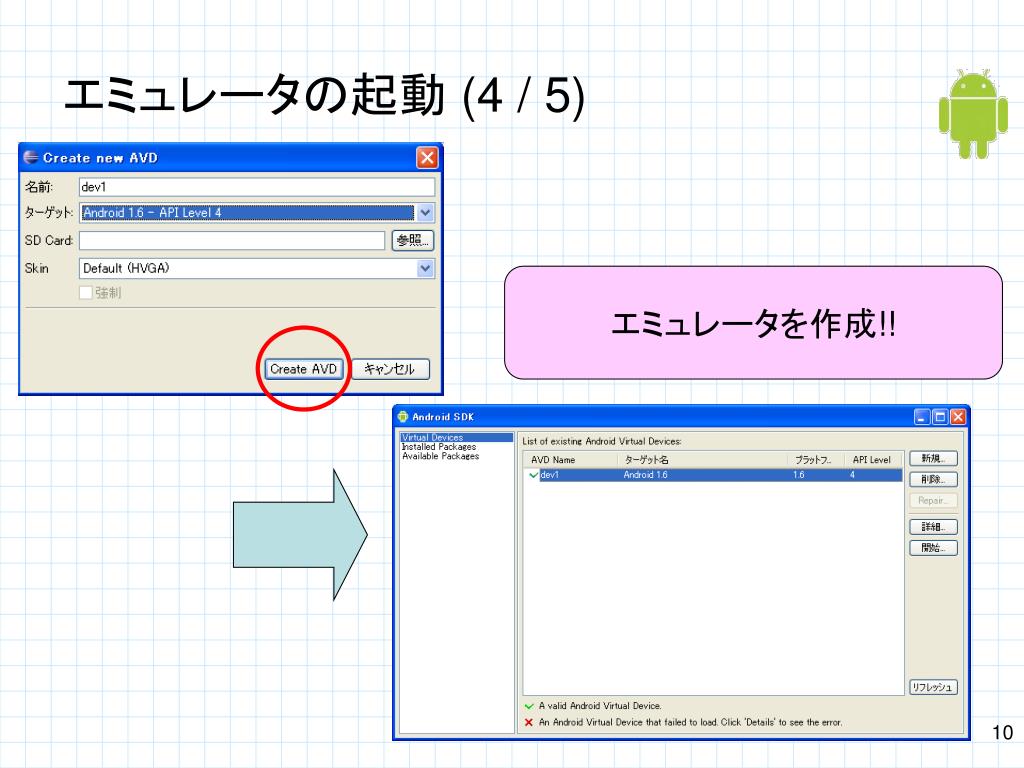The height and width of the screenshot is (768, 1024).
Task: Click the AVD Name column header
Action: pyautogui.click(x=571, y=460)
